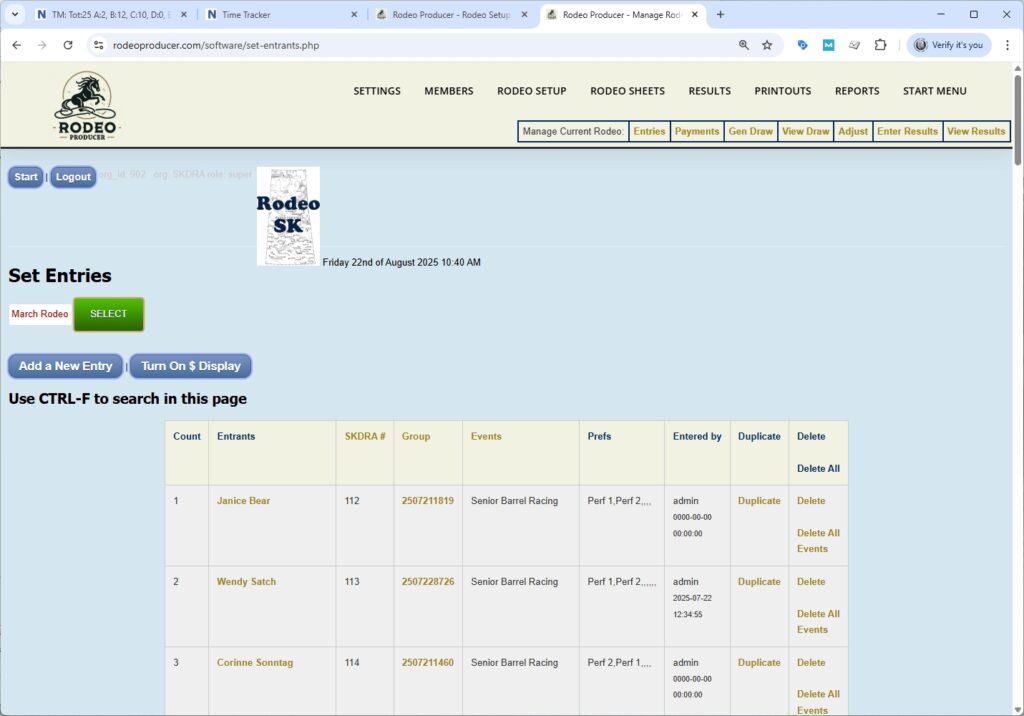
Task: Click the Rodeo Producer horse logo
Action: click(86, 106)
